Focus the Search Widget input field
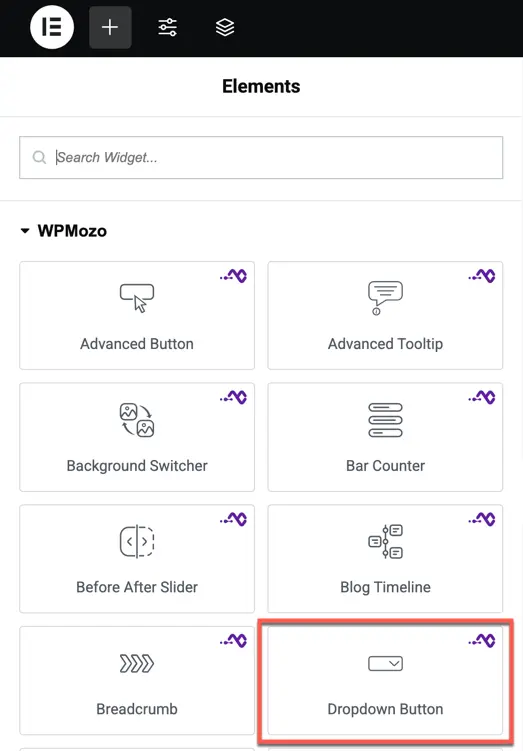The height and width of the screenshot is (751, 523). tap(261, 158)
